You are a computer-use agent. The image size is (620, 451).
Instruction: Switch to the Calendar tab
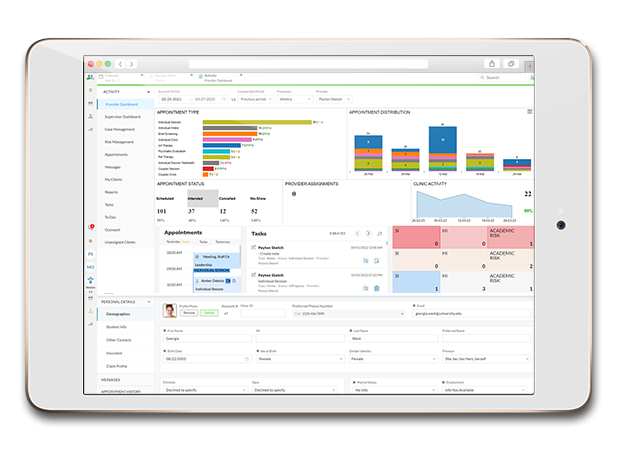tap(117, 77)
